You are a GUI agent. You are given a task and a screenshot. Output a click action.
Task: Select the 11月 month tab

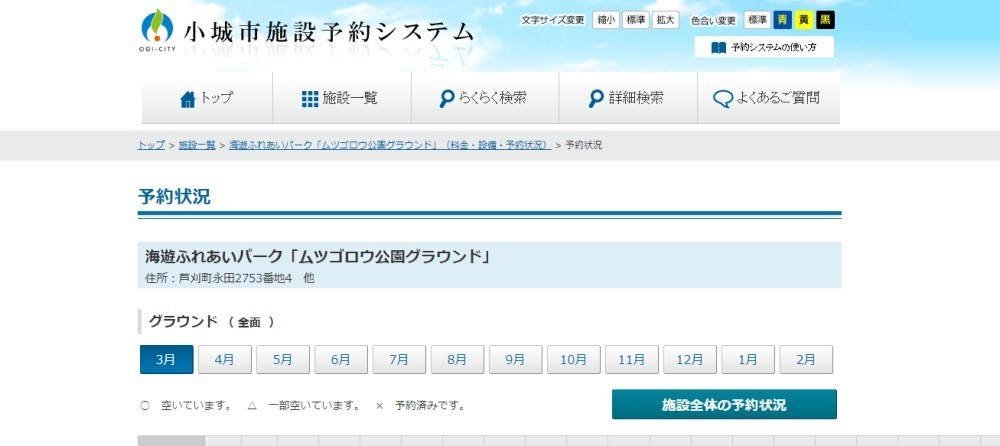point(631,359)
